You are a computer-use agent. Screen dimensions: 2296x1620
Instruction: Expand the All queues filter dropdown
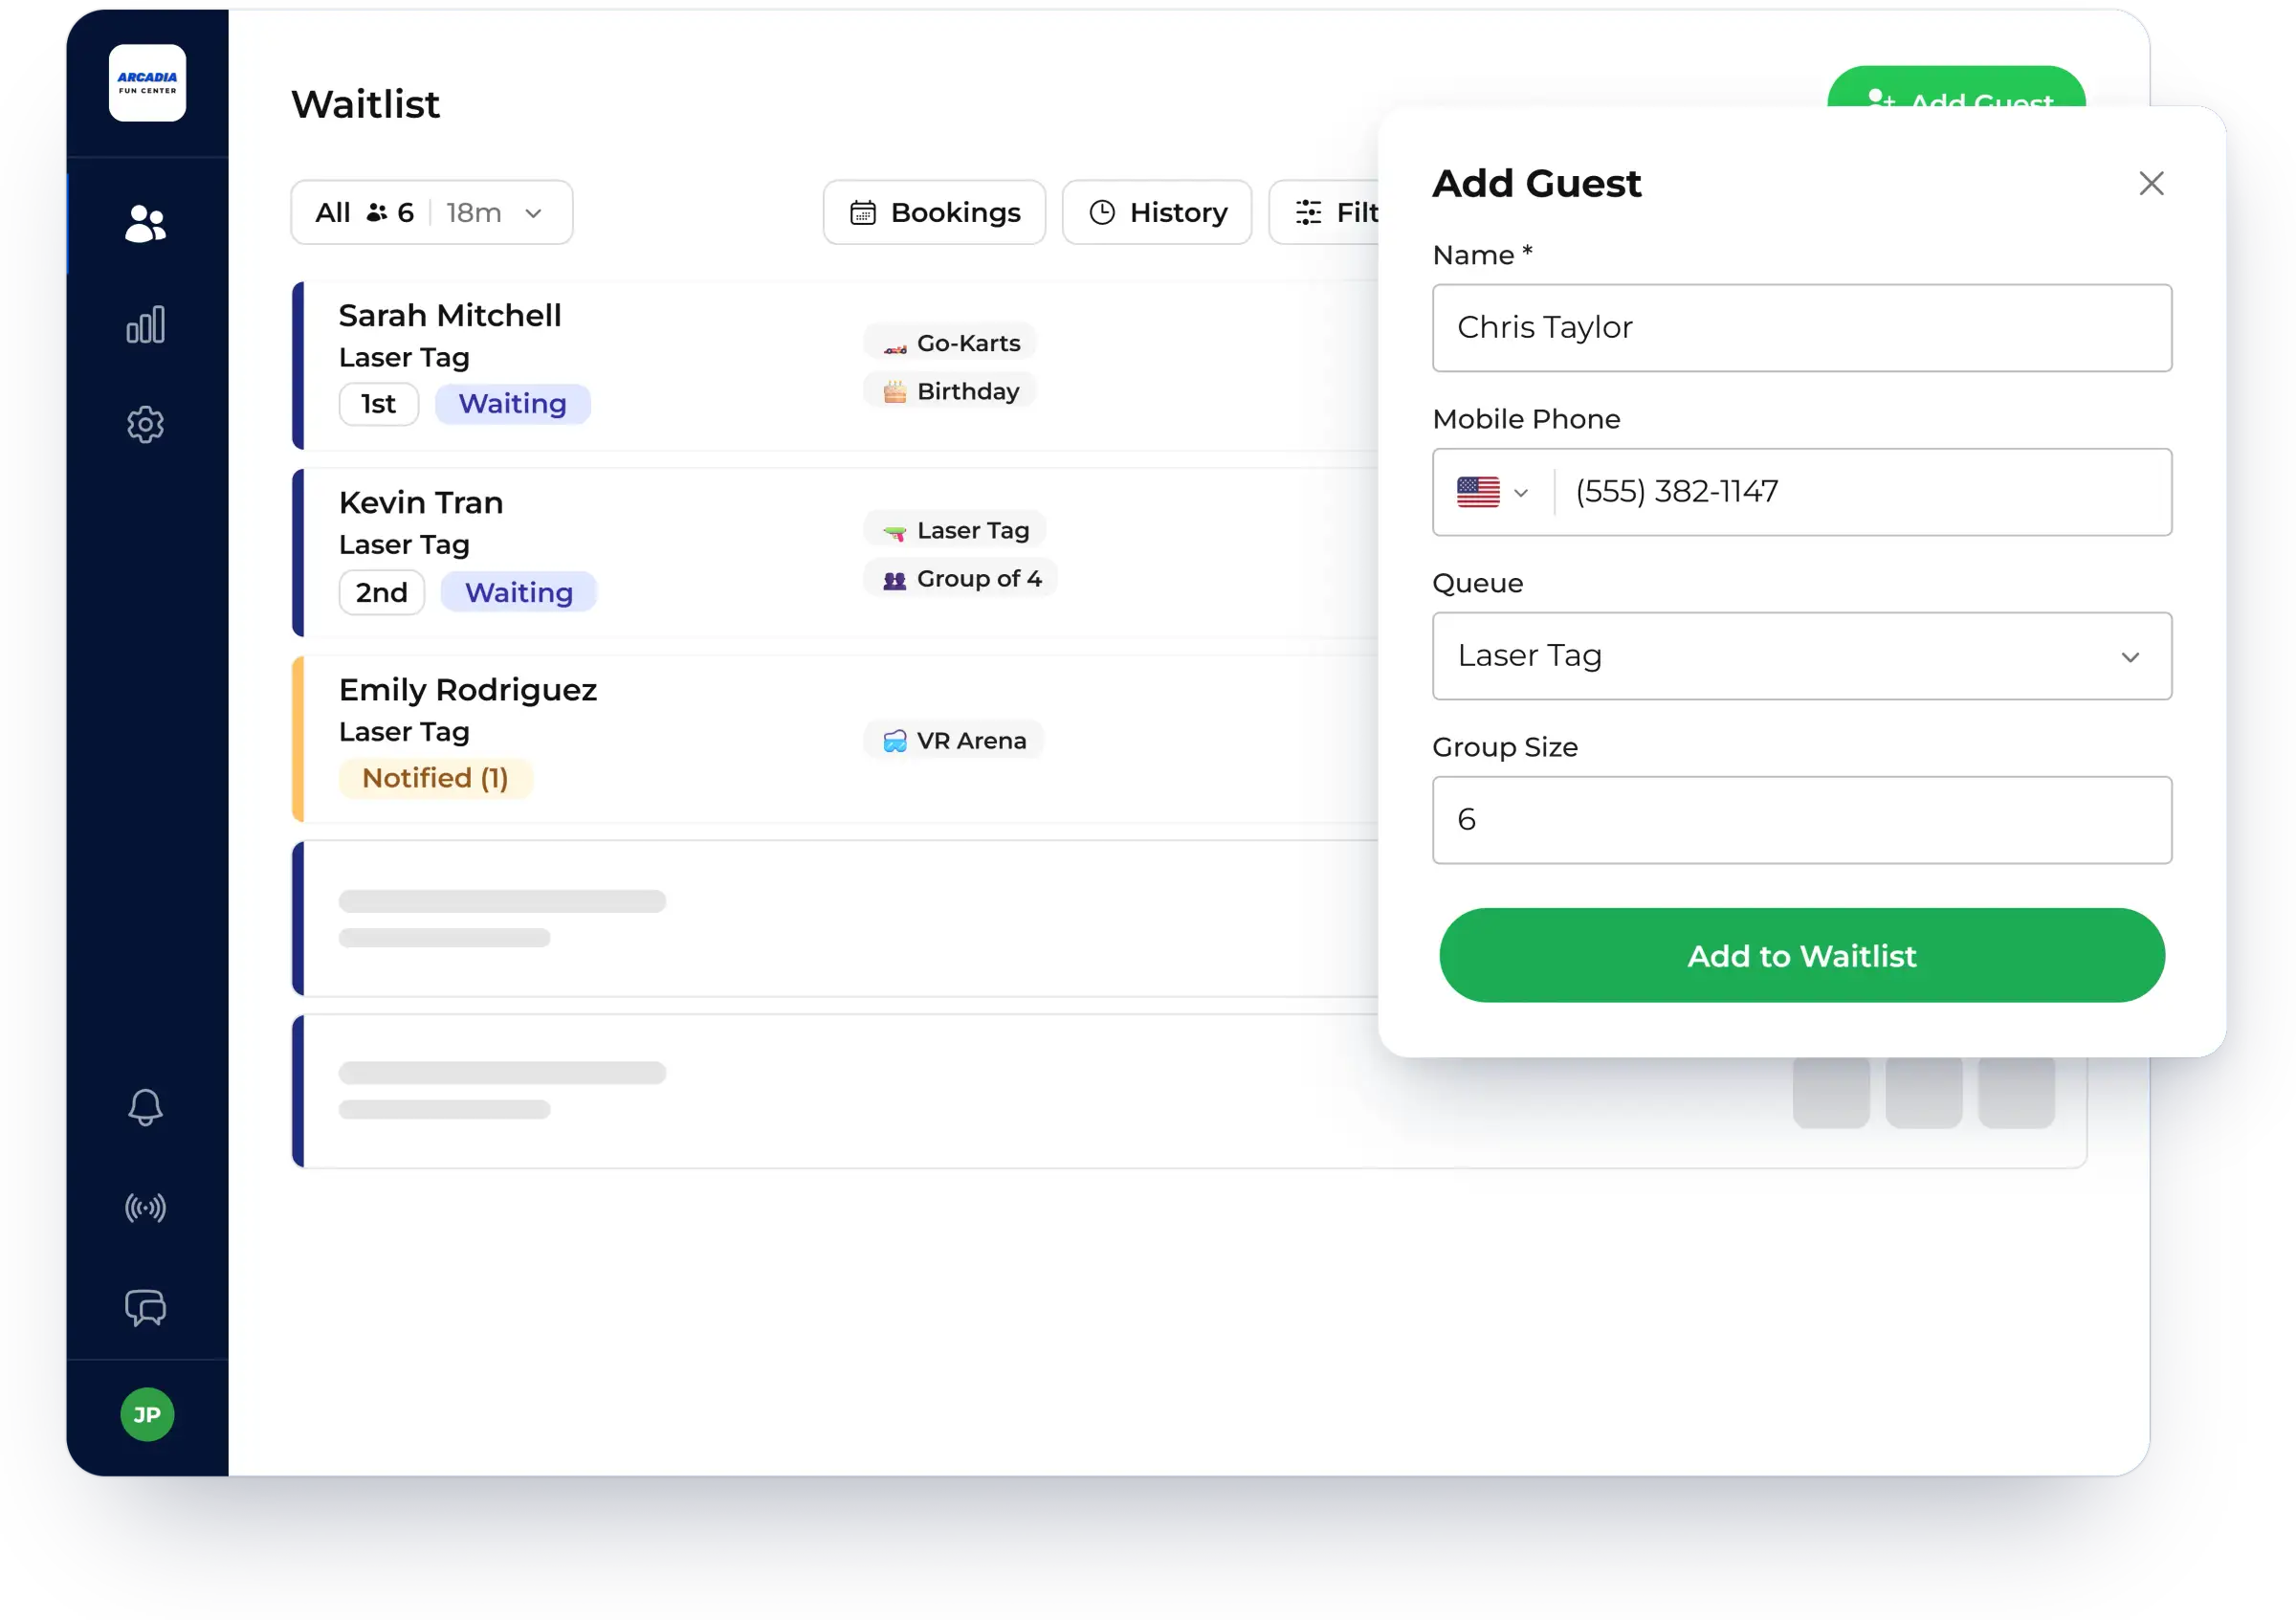pyautogui.click(x=432, y=212)
